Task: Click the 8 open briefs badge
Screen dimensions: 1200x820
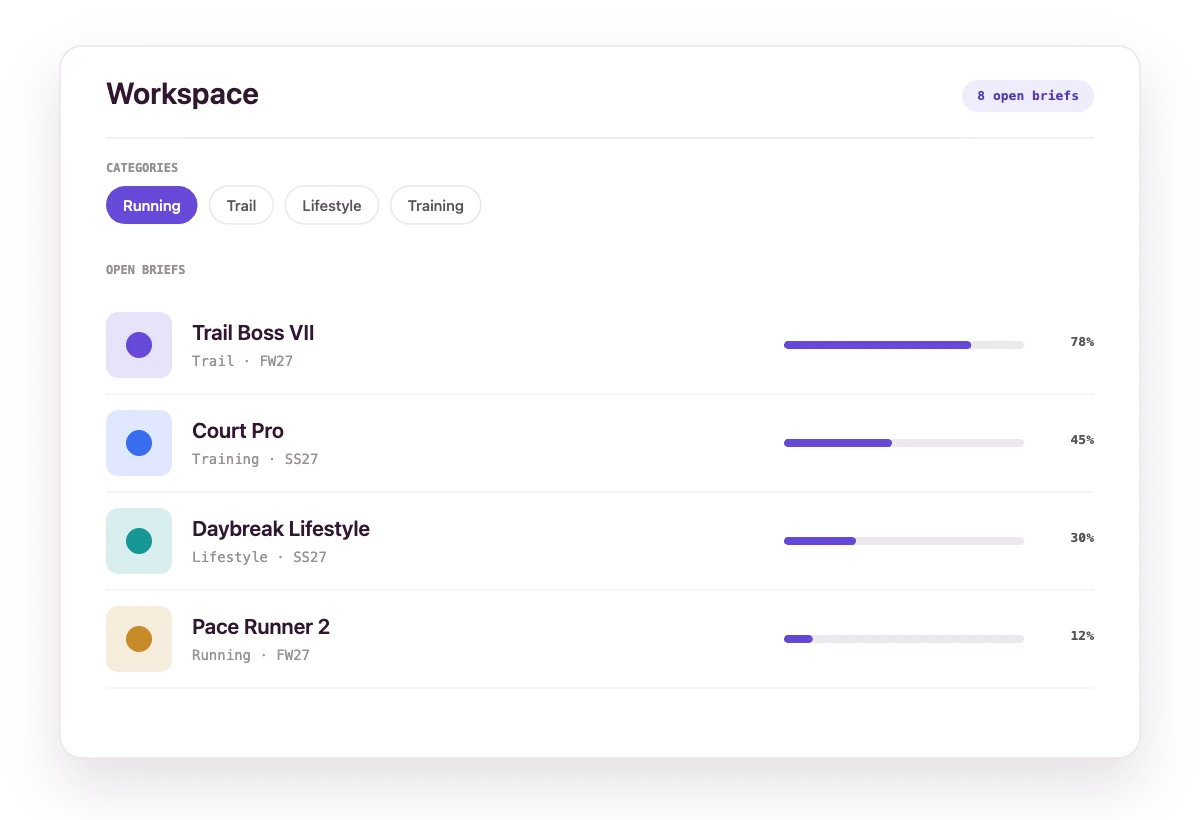Action: (x=1028, y=96)
